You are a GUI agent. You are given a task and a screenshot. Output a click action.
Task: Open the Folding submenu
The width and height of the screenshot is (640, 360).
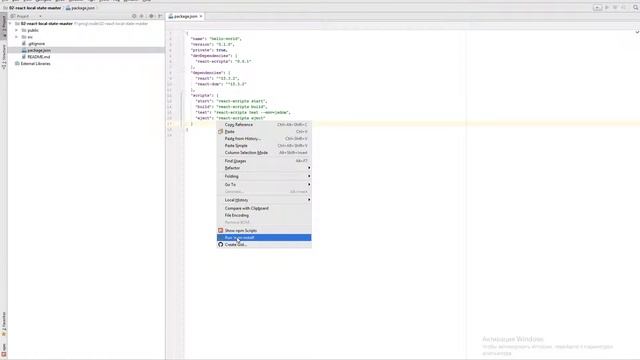(264, 176)
